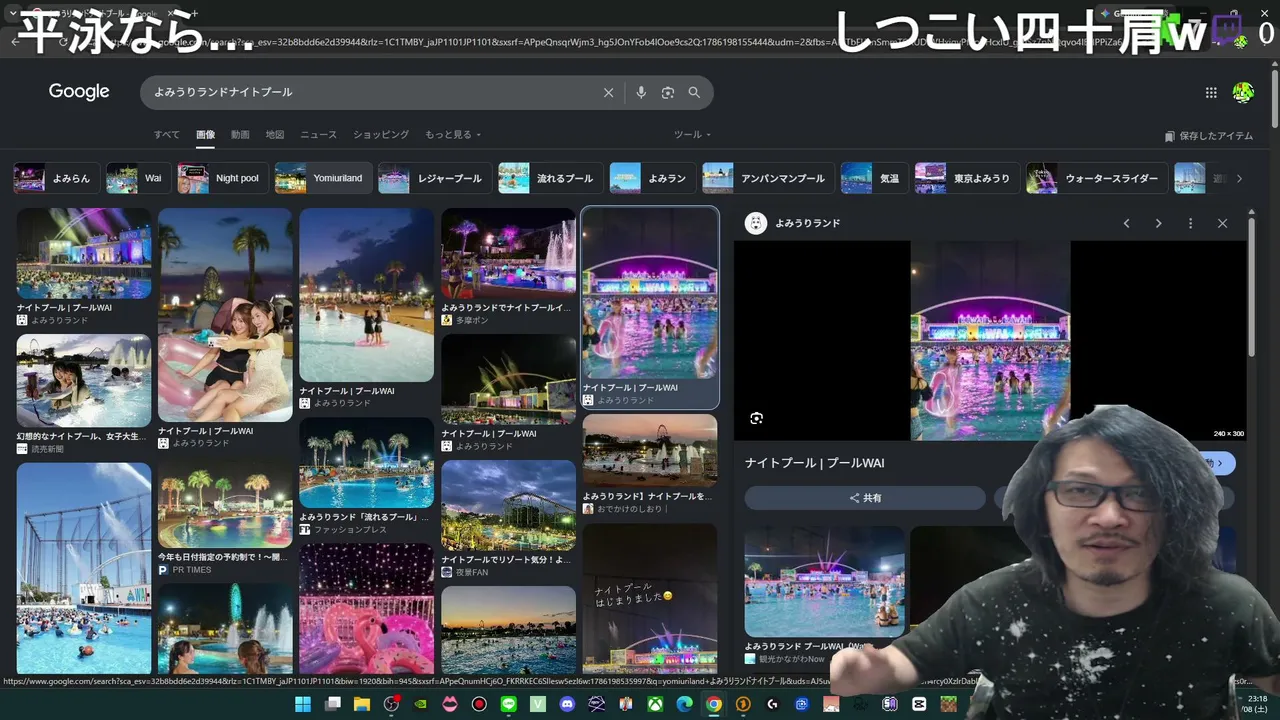Viewport: 1280px width, 720px height.
Task: Switch to the すべて results tab
Action: tap(167, 135)
